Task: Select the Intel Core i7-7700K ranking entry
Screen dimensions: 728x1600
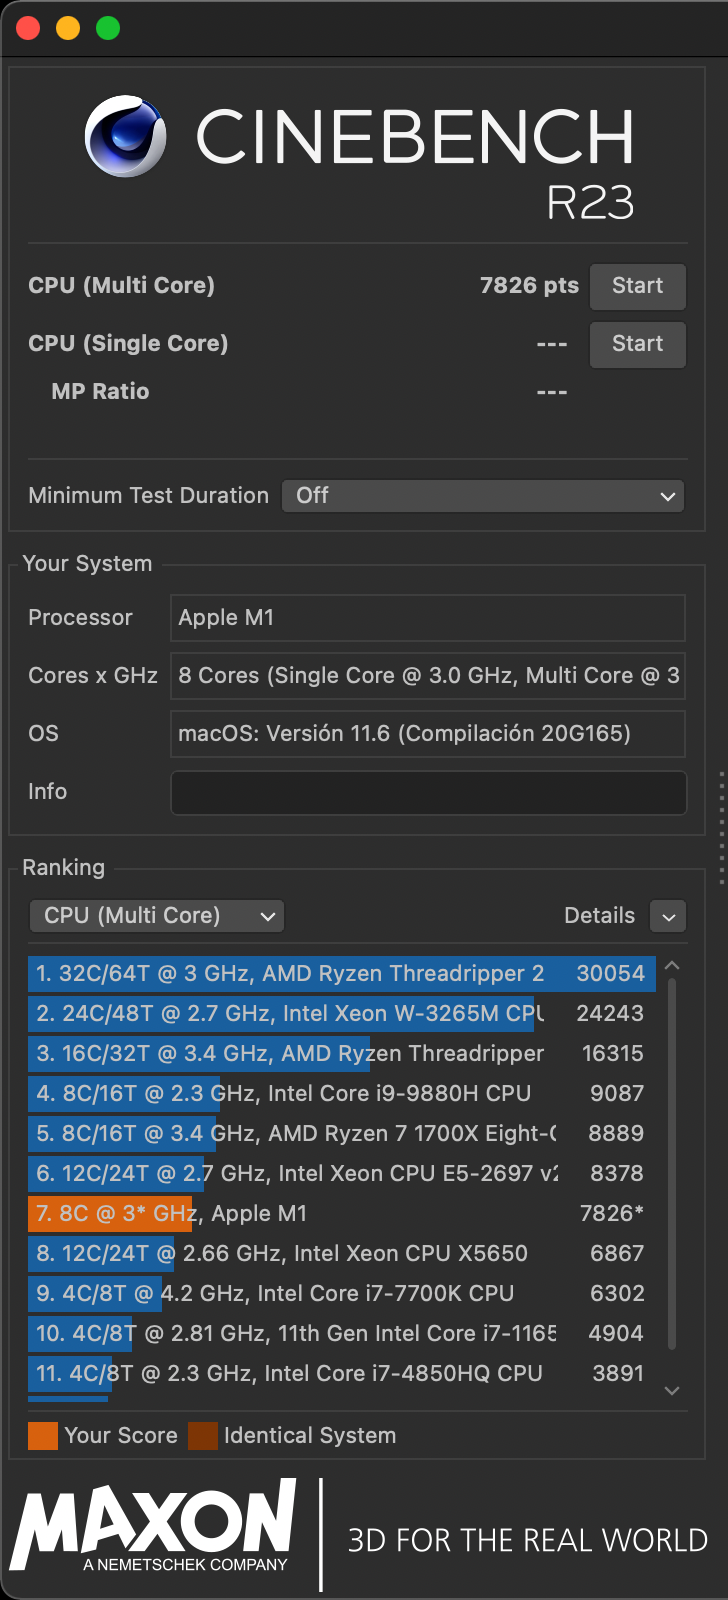Action: [340, 1294]
